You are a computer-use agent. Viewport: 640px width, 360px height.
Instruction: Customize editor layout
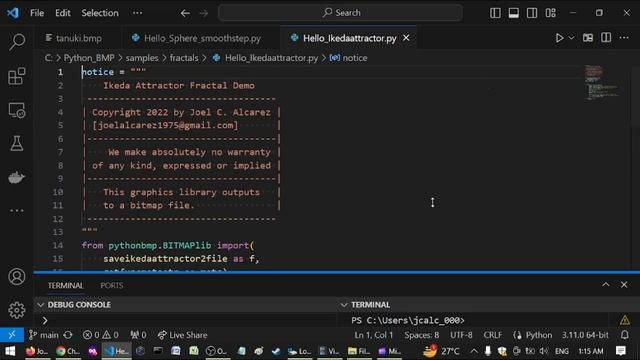(x=551, y=13)
